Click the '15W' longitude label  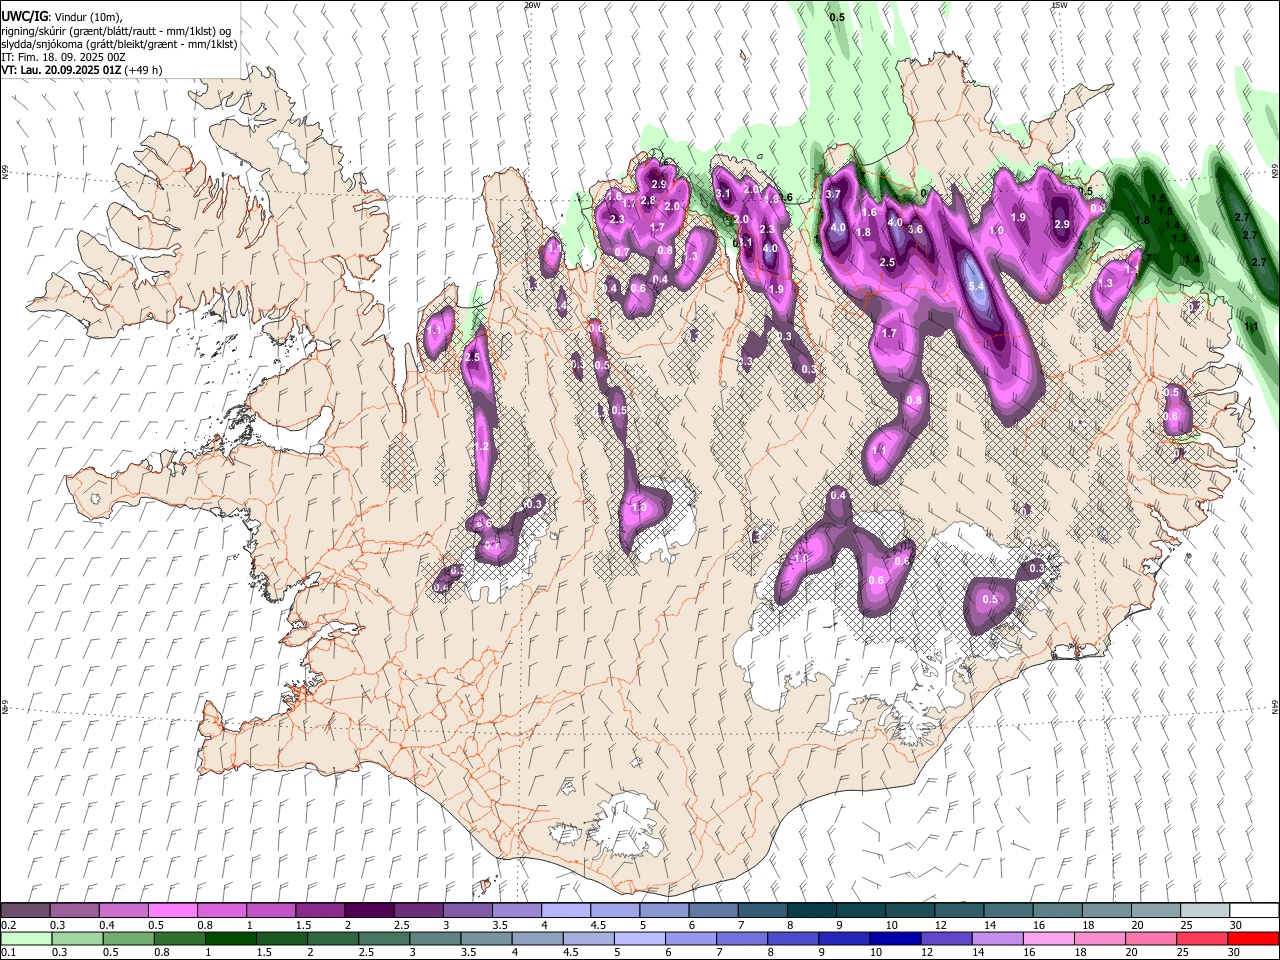[x=1059, y=5]
